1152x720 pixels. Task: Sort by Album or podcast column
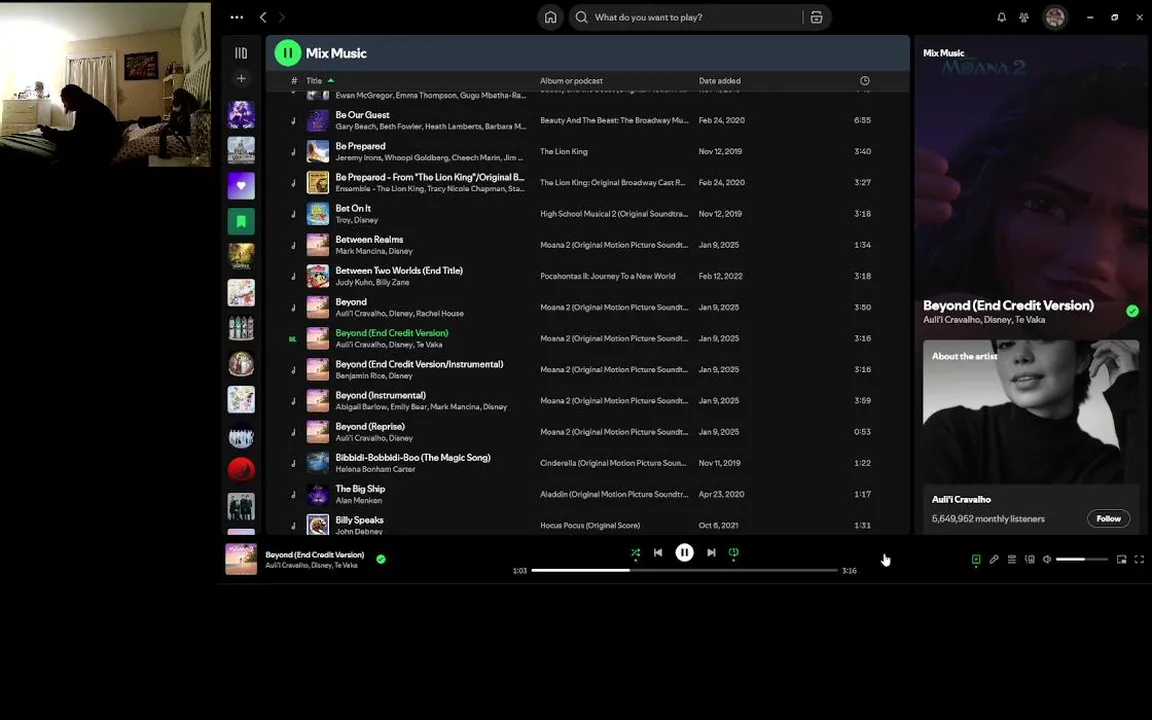571,81
